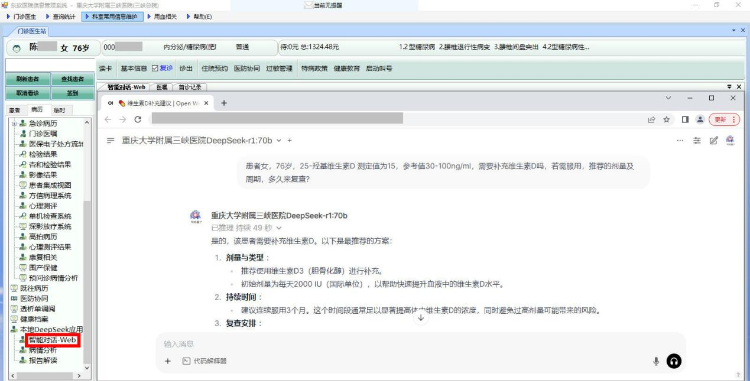Switch to the 病历 sidebar tab
This screenshot has height=381, width=750.
[x=37, y=109]
